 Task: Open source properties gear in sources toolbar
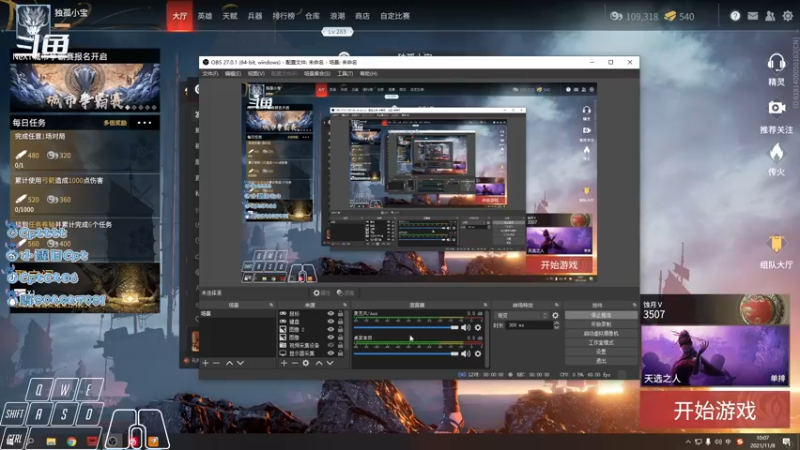click(306, 363)
